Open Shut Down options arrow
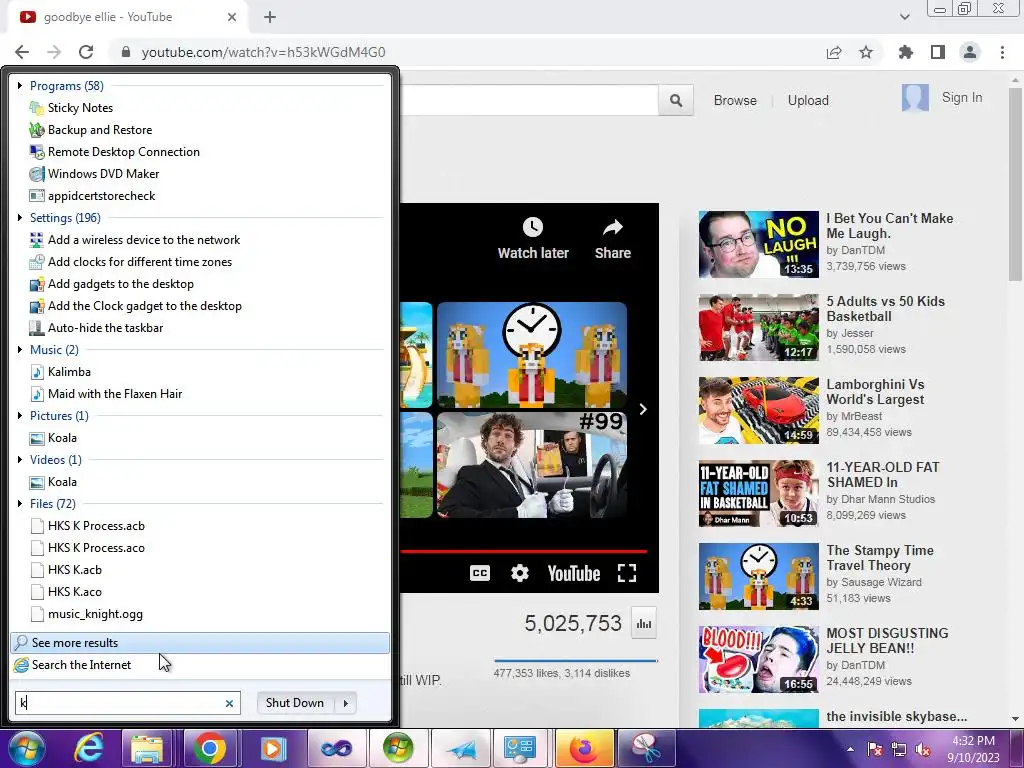 point(345,703)
